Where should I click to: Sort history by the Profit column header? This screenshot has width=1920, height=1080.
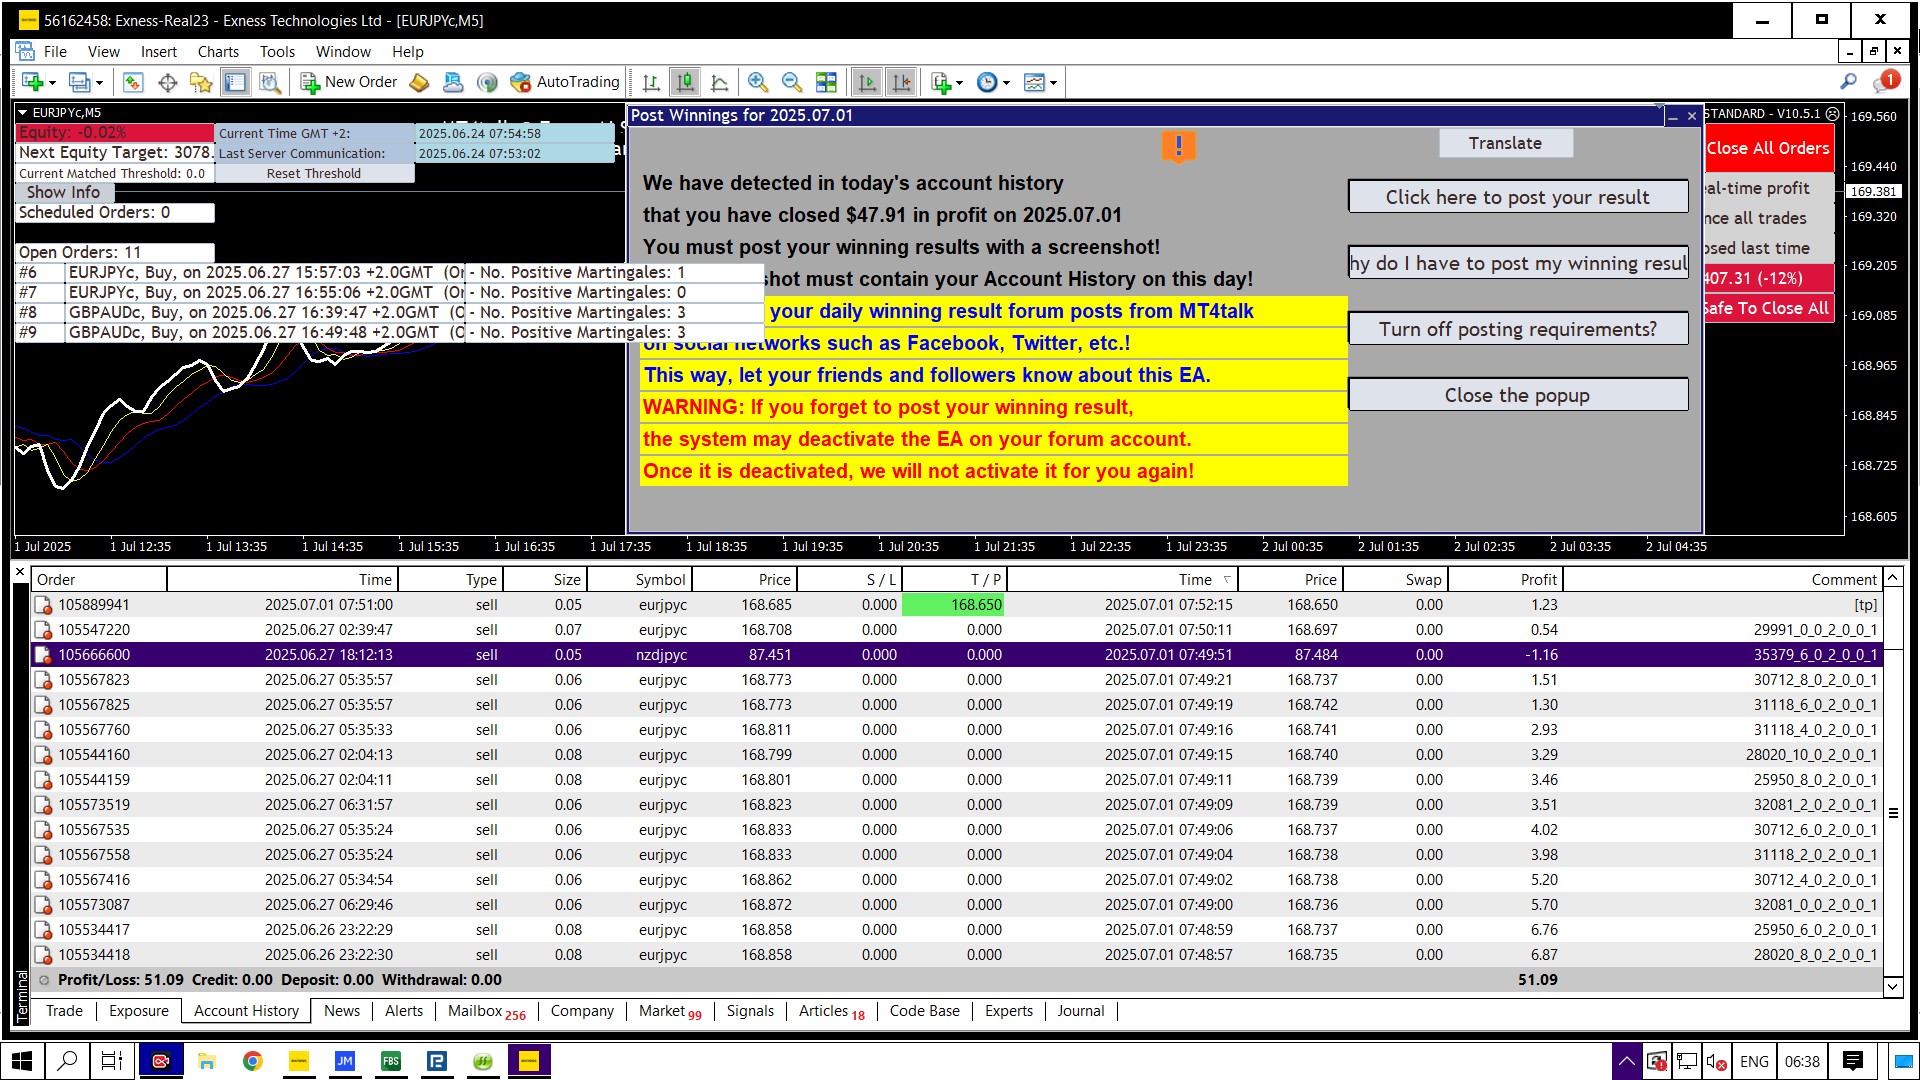point(1538,579)
